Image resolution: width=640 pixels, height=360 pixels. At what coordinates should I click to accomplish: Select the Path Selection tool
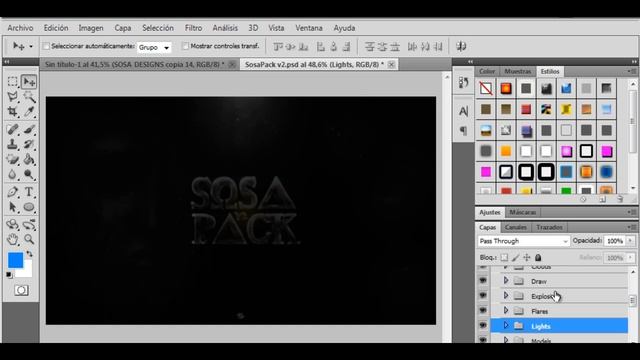coord(13,207)
